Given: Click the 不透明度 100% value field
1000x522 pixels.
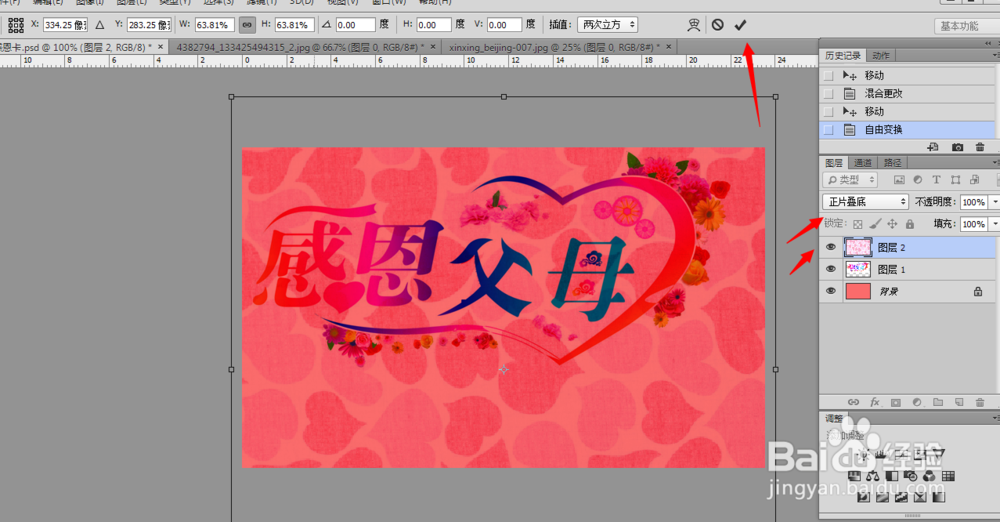Looking at the screenshot, I should coord(974,202).
